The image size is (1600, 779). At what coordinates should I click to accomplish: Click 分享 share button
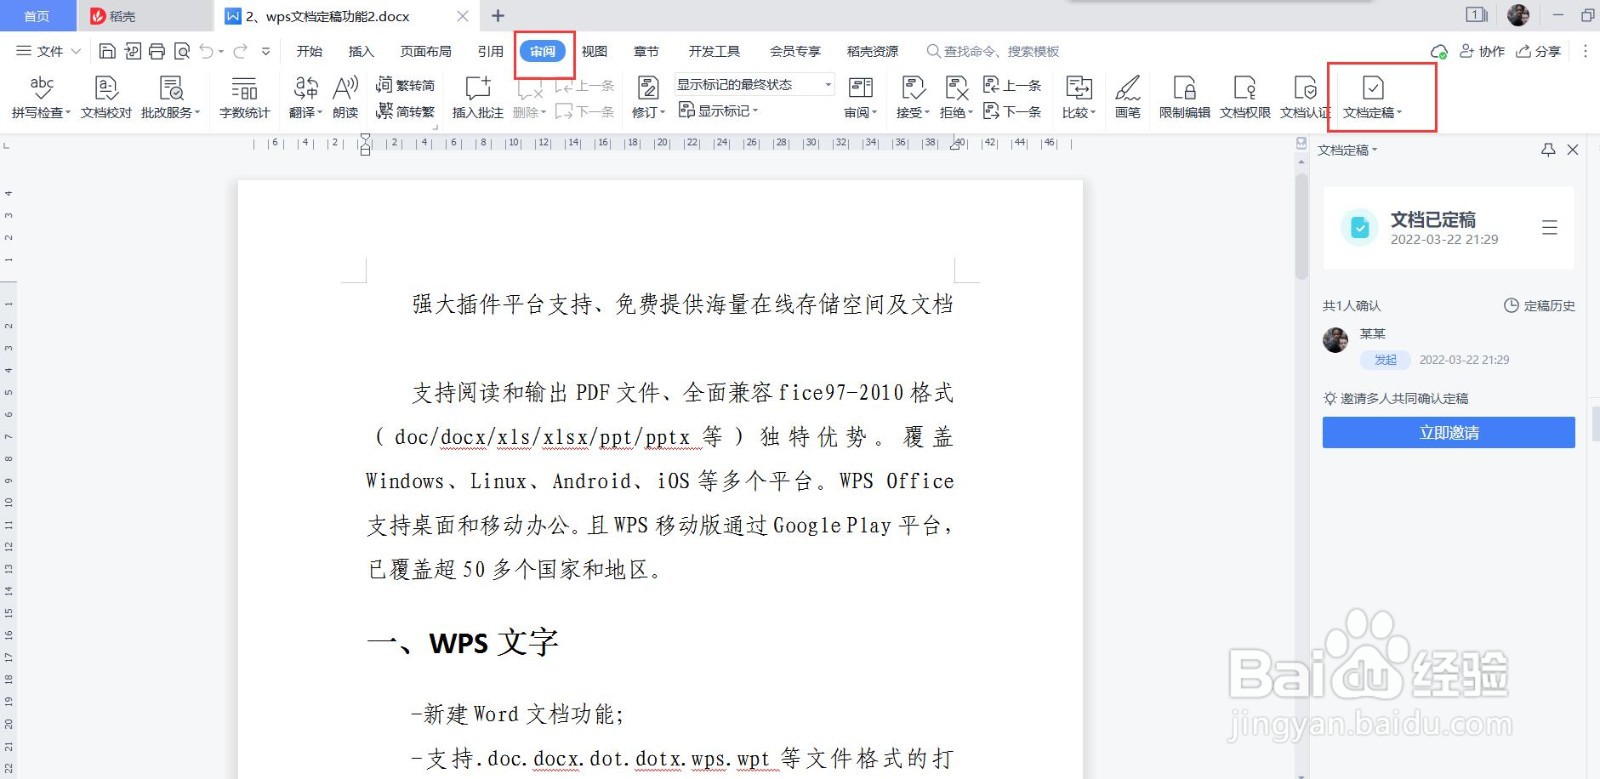click(1538, 51)
